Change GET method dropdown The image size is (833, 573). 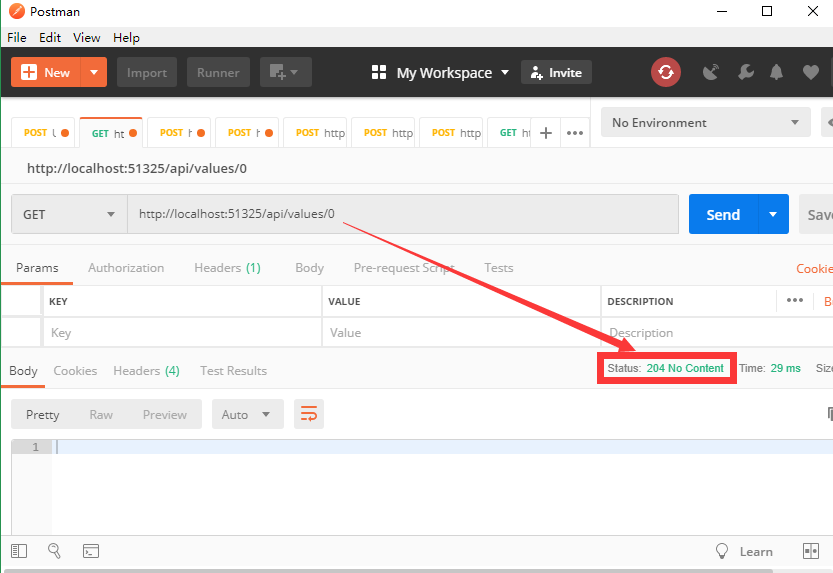tap(69, 215)
